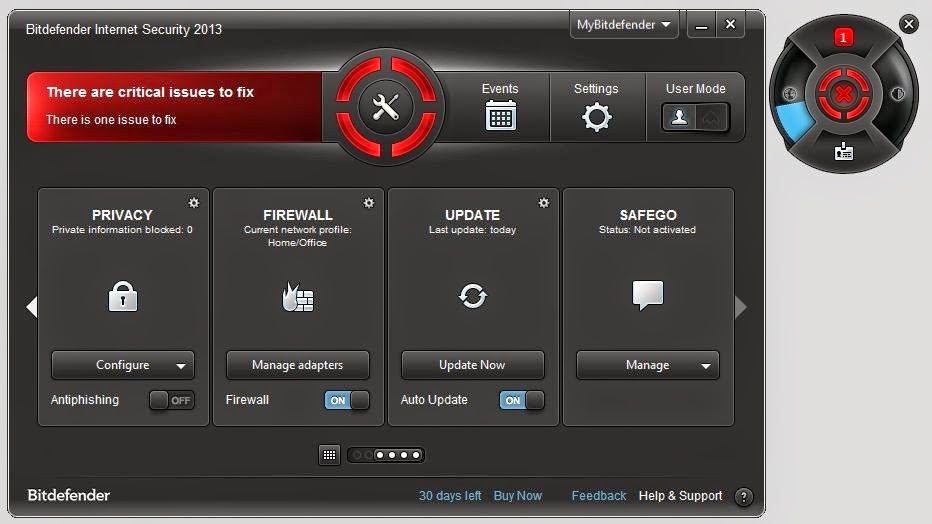This screenshot has height=524, width=932.
Task: Select standard user mode person icon
Action: coord(679,117)
